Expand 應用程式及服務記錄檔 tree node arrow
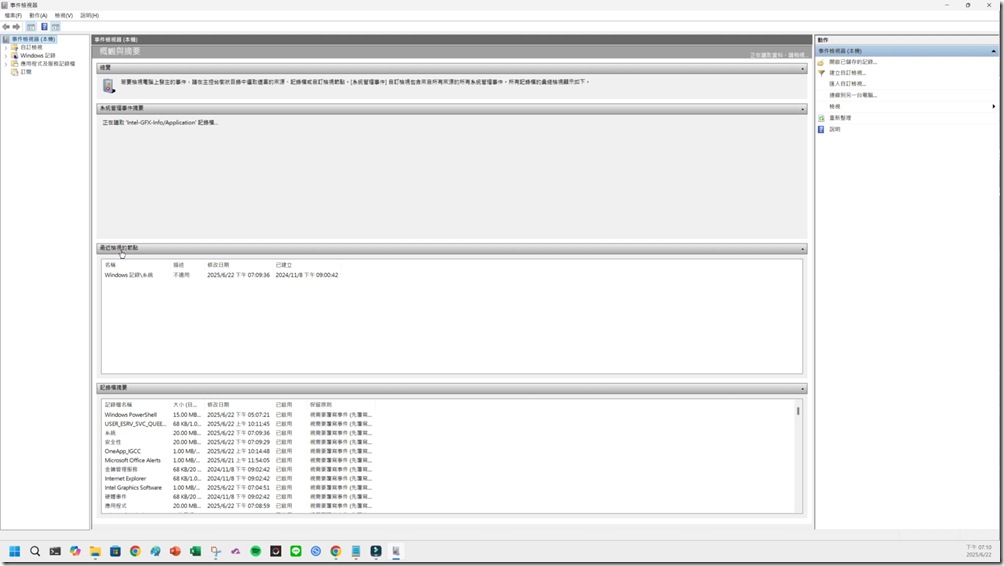Image resolution: width=1004 pixels, height=566 pixels. (6, 64)
